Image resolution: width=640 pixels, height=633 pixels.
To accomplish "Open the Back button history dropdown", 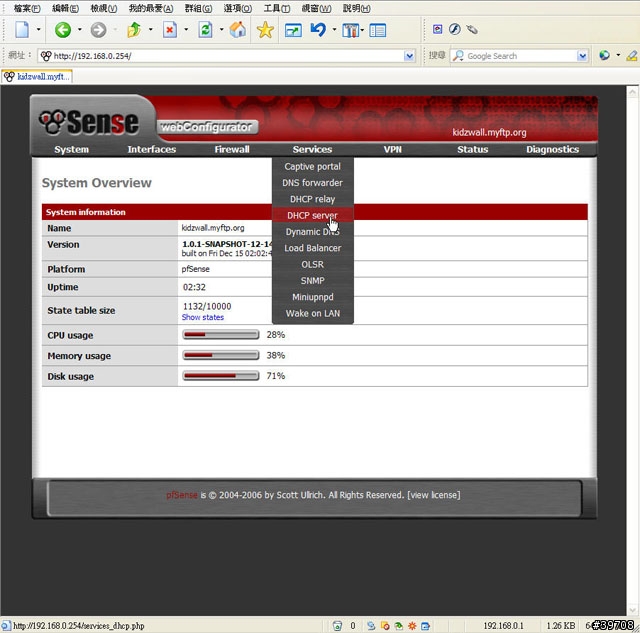I will 80,29.
